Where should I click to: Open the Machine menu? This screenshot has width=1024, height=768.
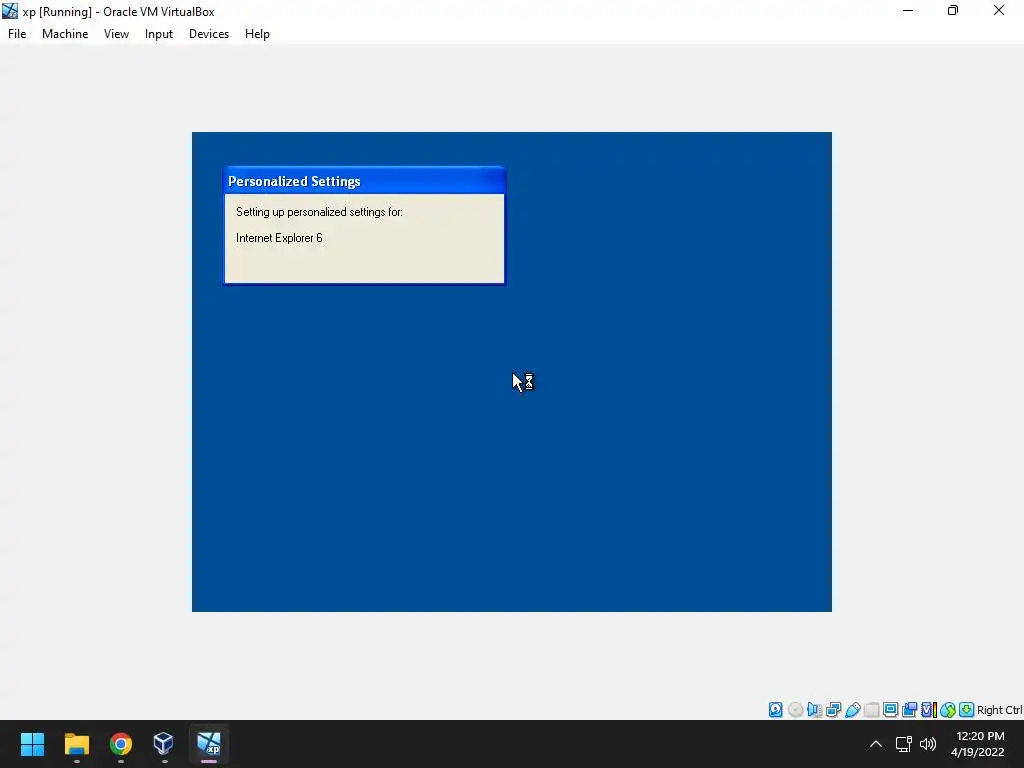point(65,34)
